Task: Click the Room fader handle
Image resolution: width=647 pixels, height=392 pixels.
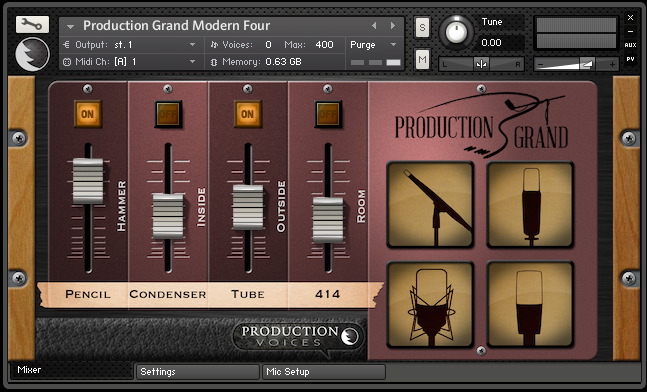Action: pyautogui.click(x=328, y=220)
